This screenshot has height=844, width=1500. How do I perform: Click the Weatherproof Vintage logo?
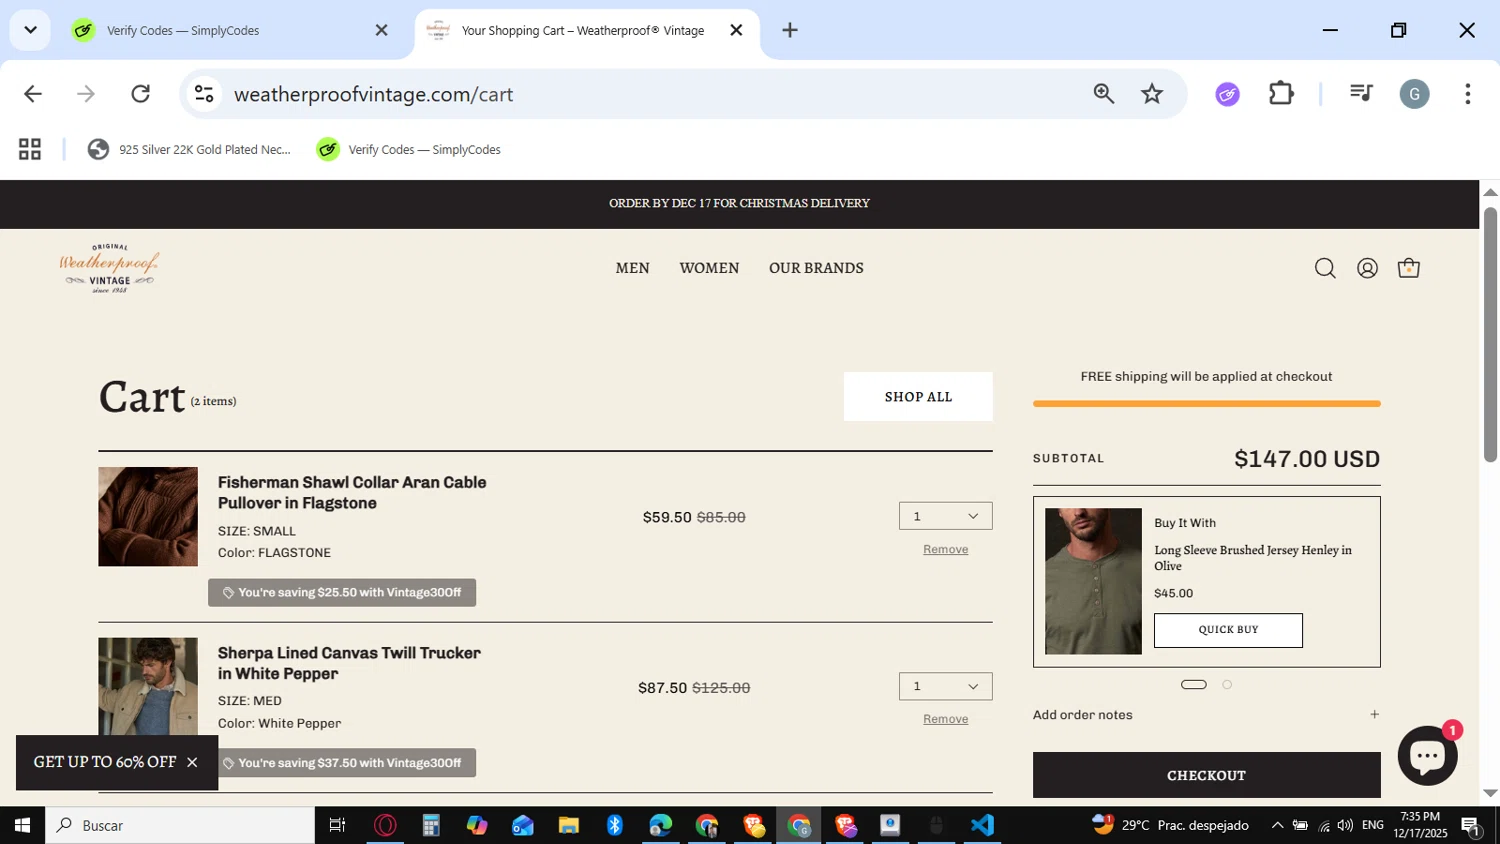(109, 268)
